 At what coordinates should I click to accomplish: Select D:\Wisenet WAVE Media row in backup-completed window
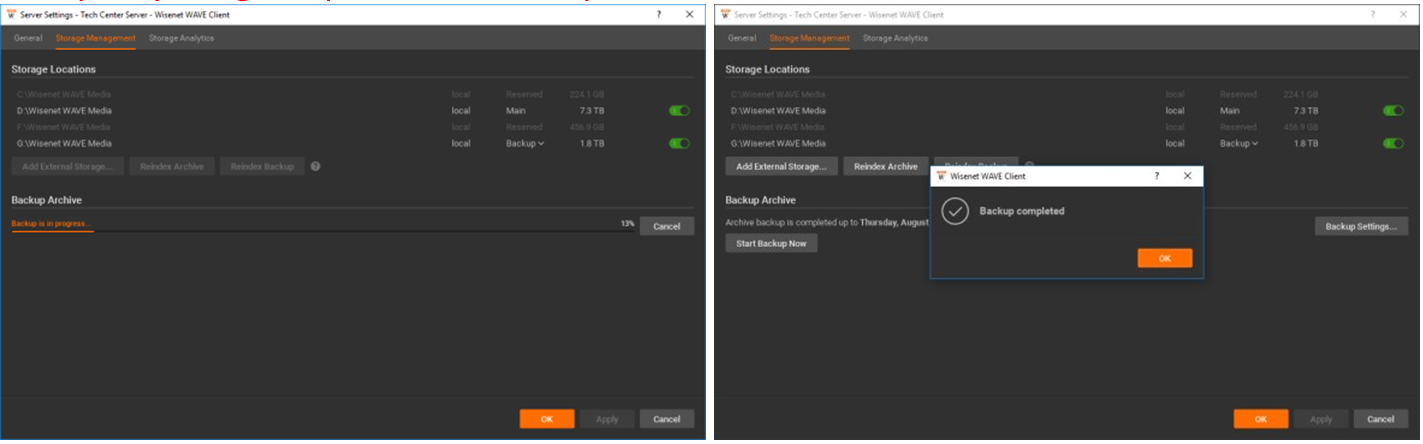pyautogui.click(x=1066, y=111)
